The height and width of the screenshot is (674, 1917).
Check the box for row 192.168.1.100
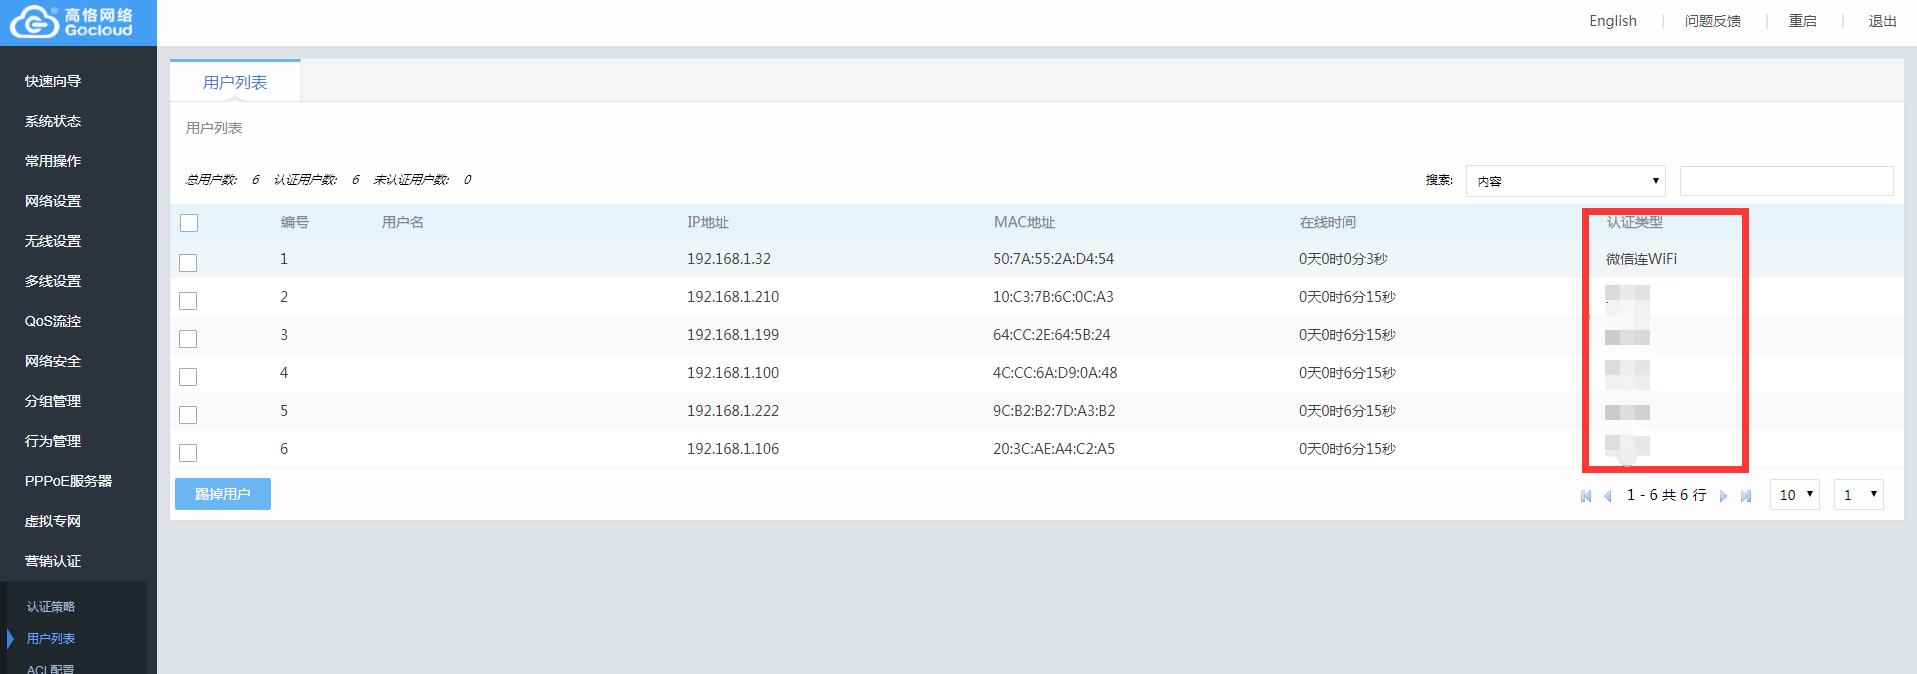click(188, 377)
